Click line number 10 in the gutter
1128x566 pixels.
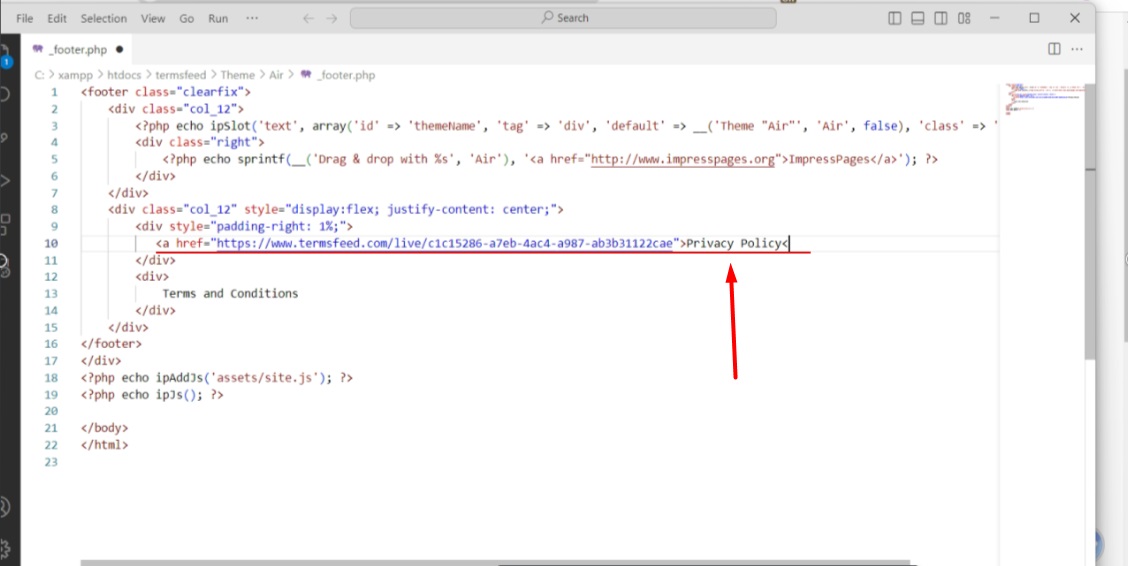(50, 243)
